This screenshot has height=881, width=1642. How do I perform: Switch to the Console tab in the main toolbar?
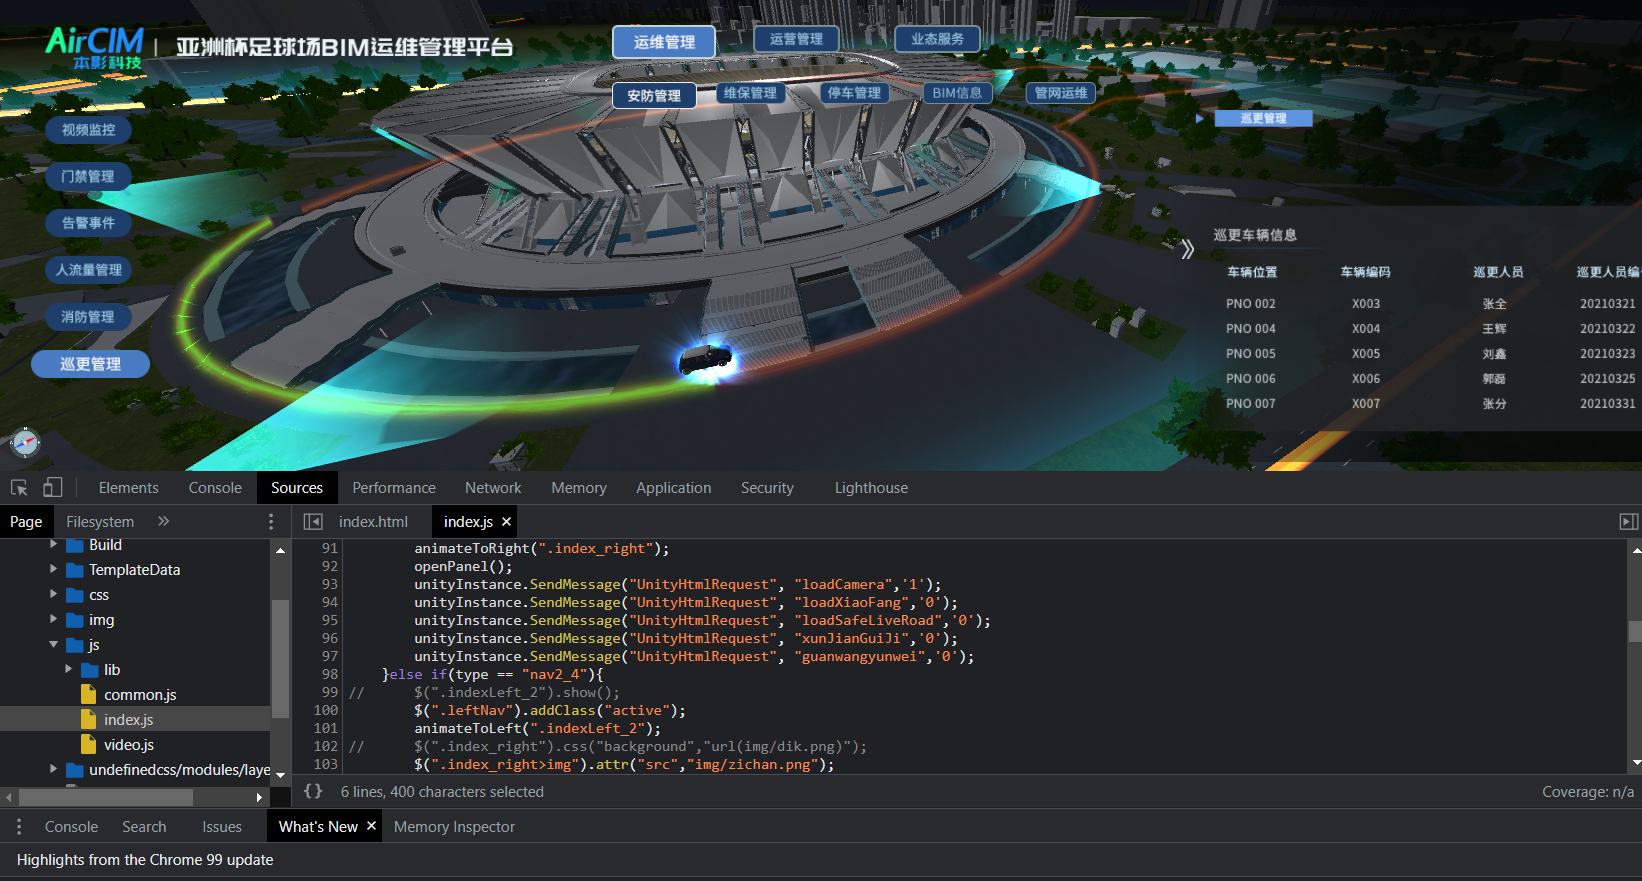click(215, 488)
